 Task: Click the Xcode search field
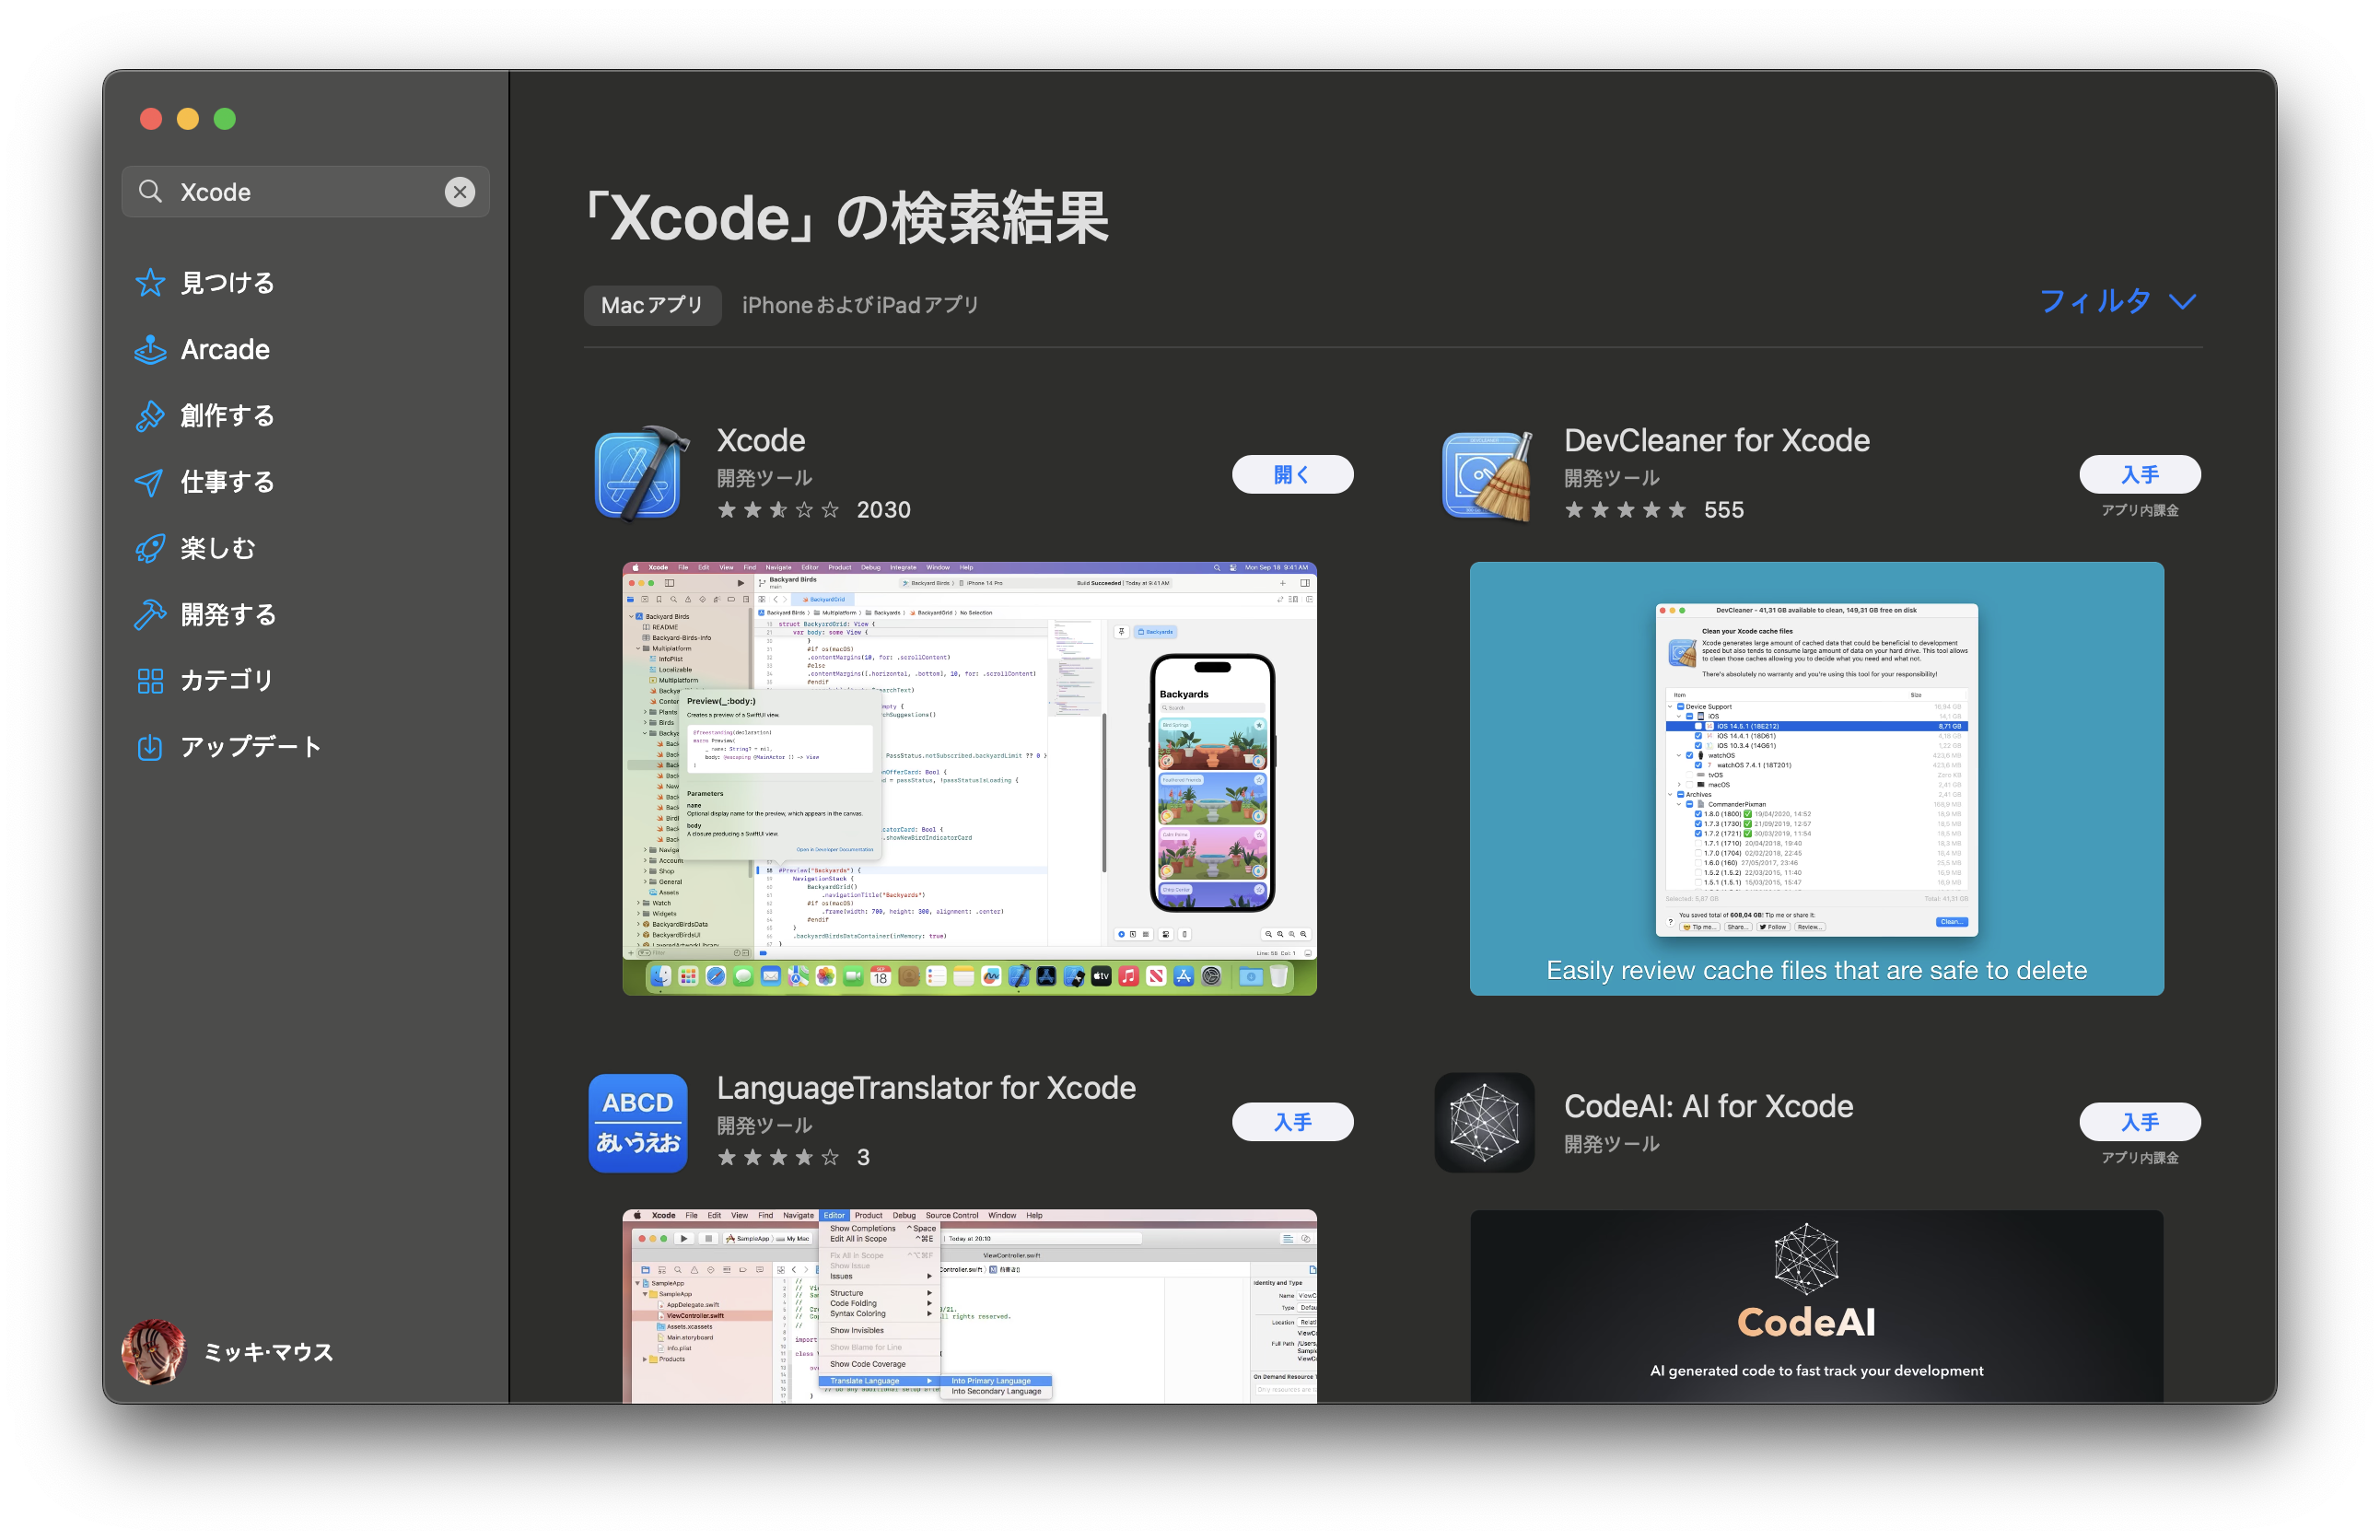[x=306, y=192]
